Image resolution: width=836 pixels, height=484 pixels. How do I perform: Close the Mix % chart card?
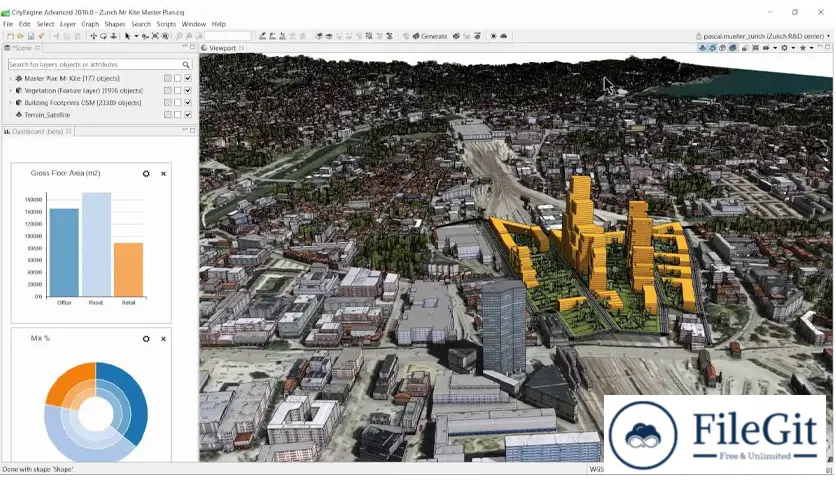(163, 339)
